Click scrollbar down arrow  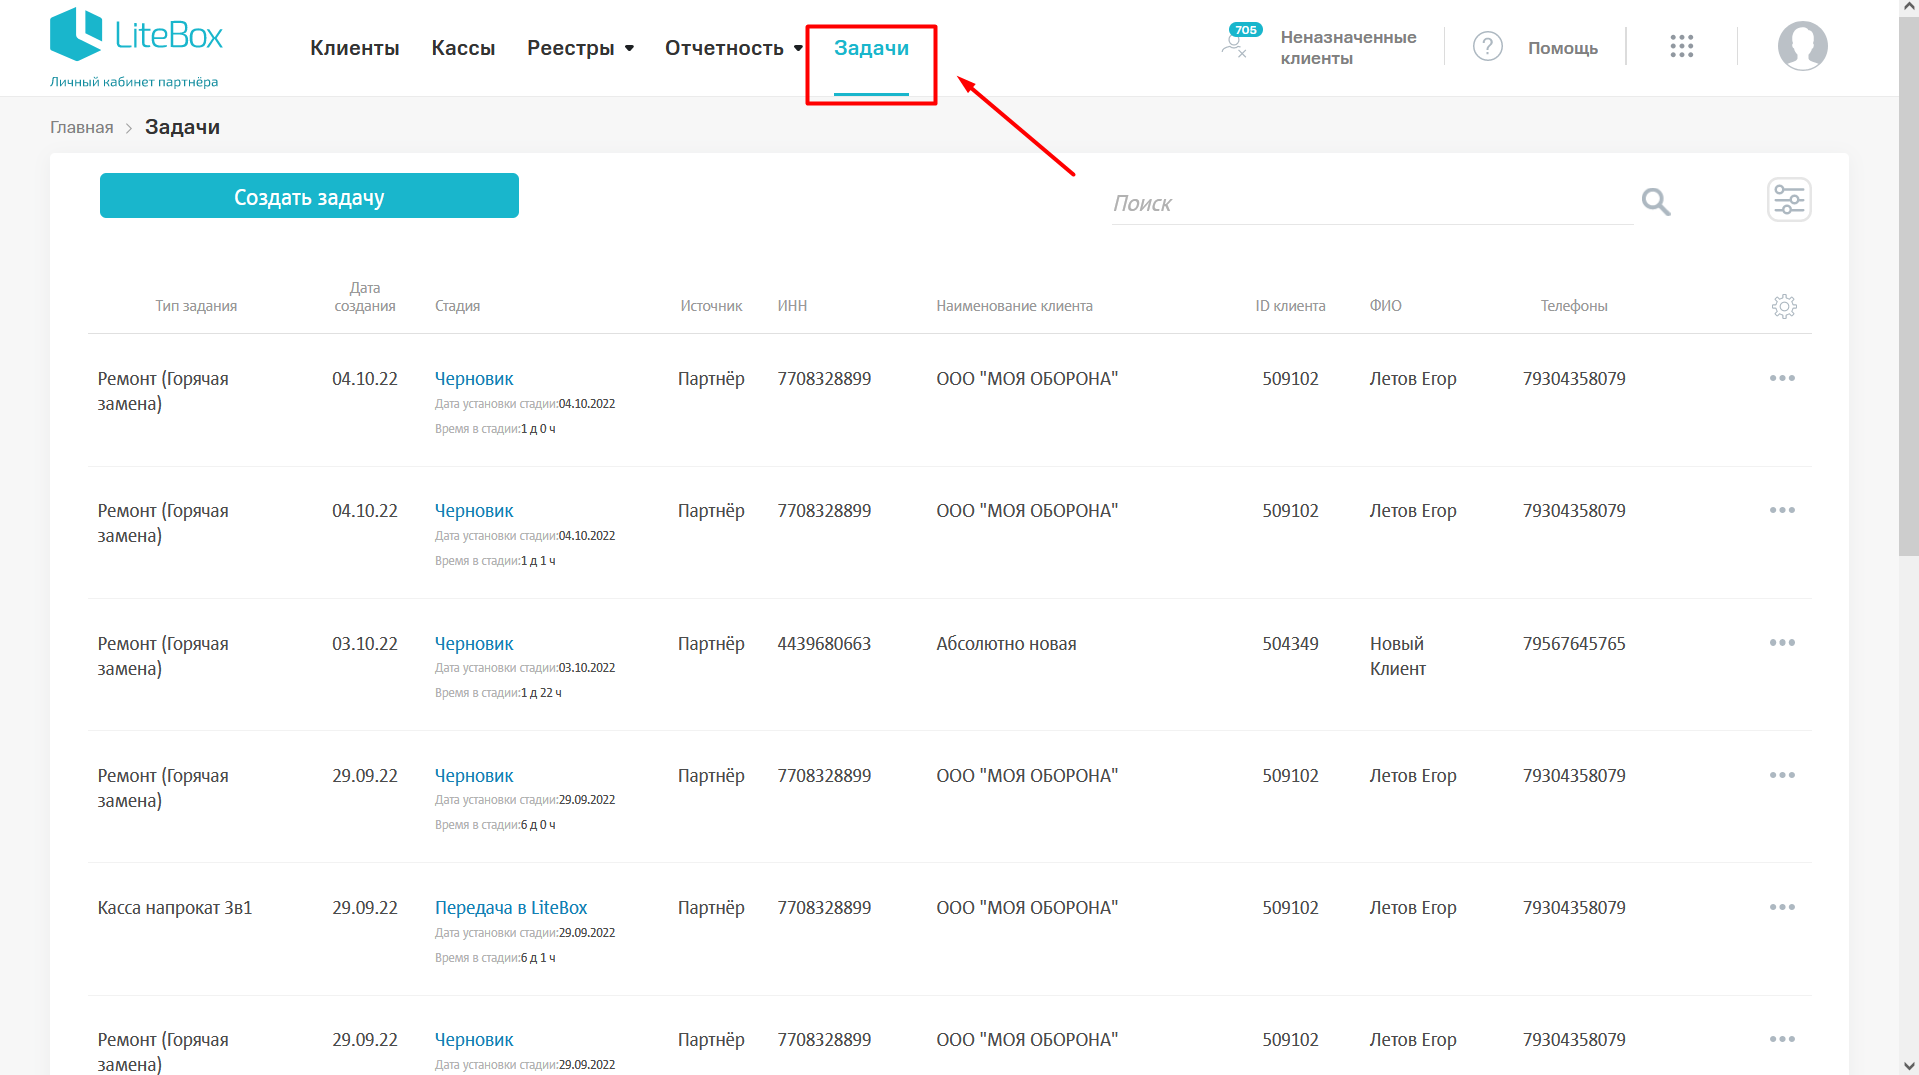(1908, 1066)
